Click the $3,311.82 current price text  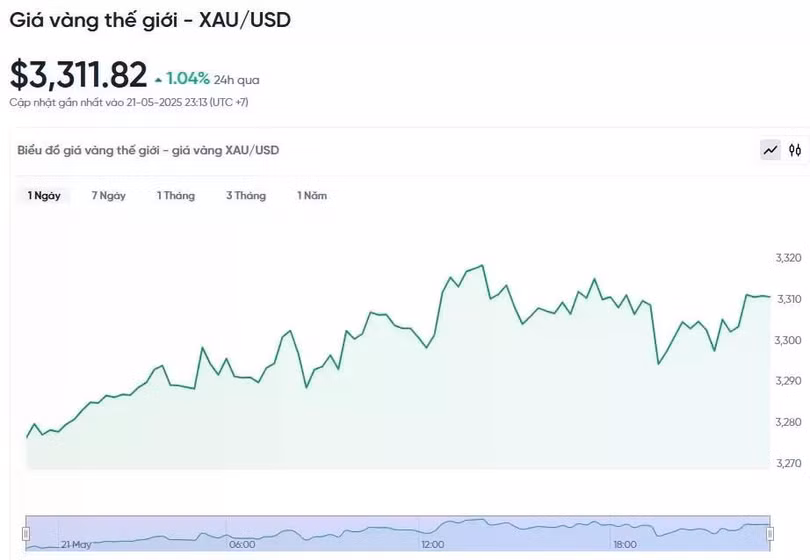(78, 75)
